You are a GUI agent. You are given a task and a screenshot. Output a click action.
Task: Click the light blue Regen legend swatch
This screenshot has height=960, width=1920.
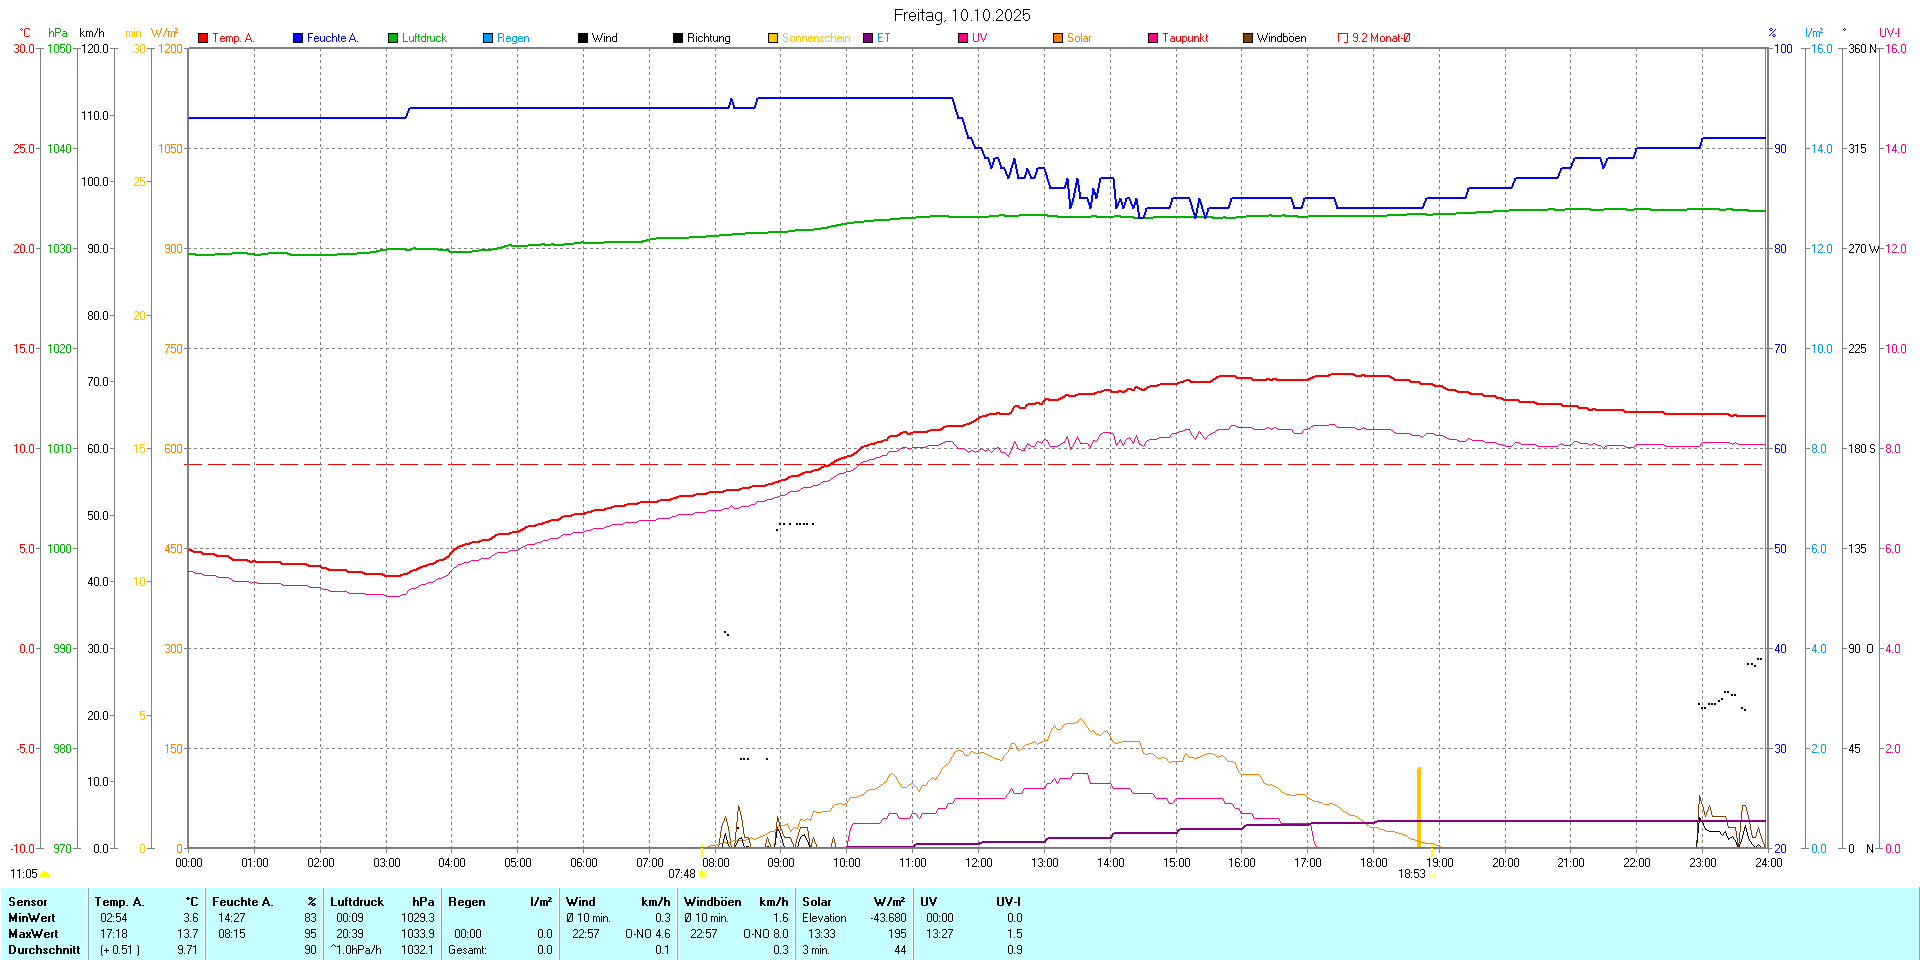pyautogui.click(x=488, y=38)
